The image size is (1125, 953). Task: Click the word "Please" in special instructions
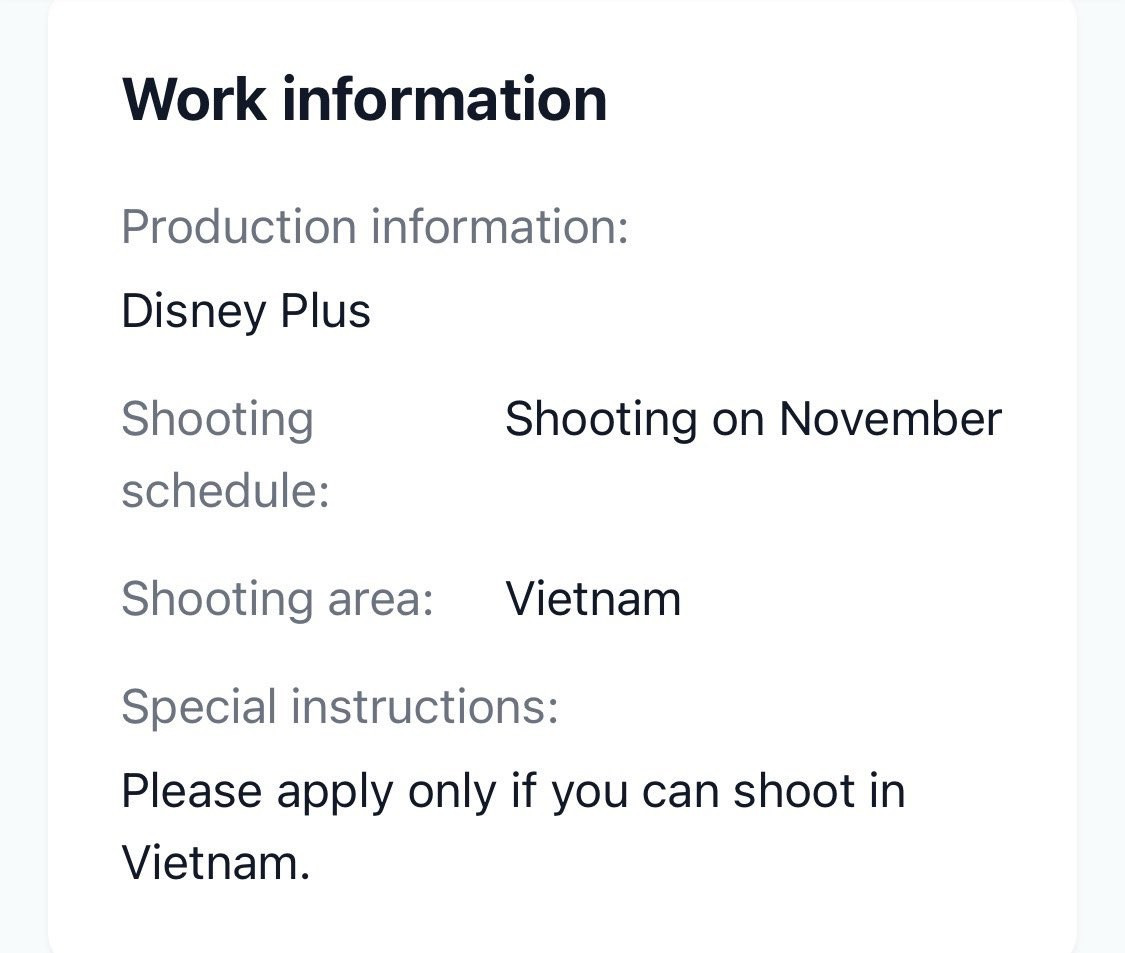point(191,791)
